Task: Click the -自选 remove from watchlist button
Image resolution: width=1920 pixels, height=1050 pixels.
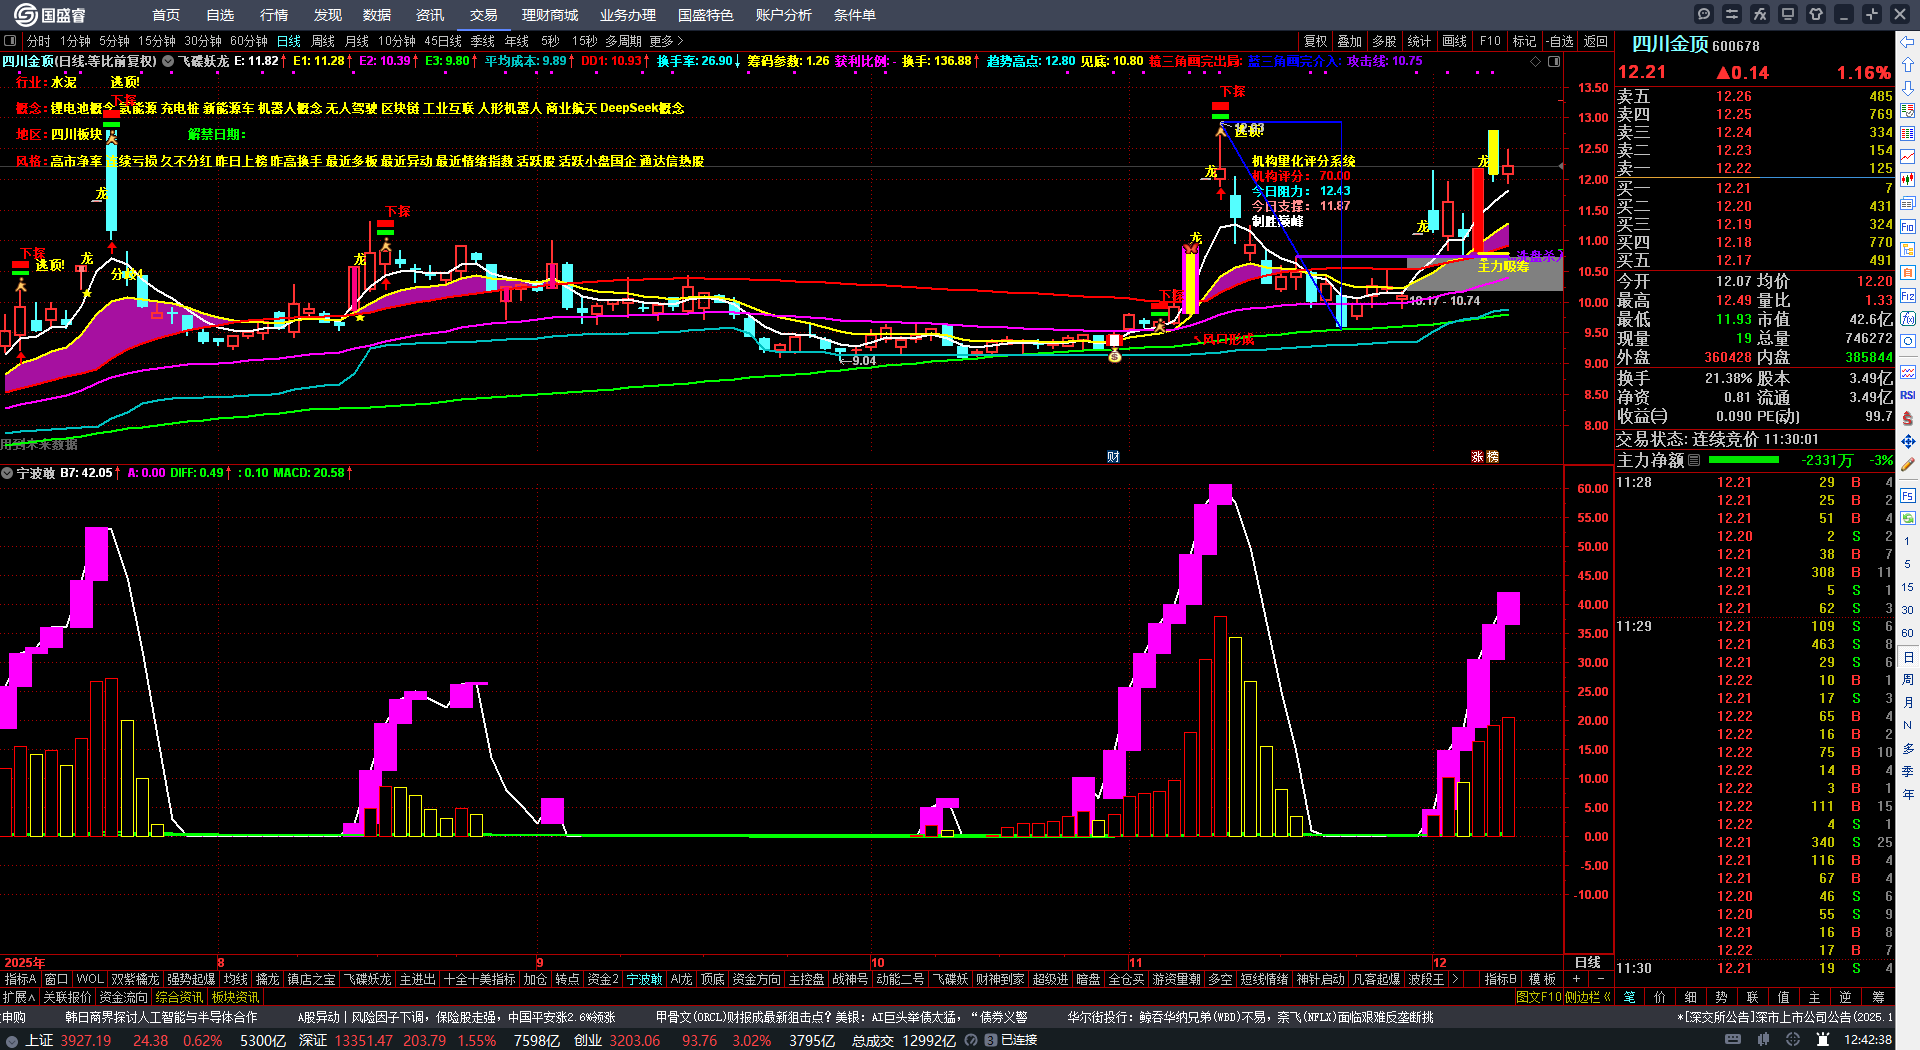Action: pos(1560,41)
